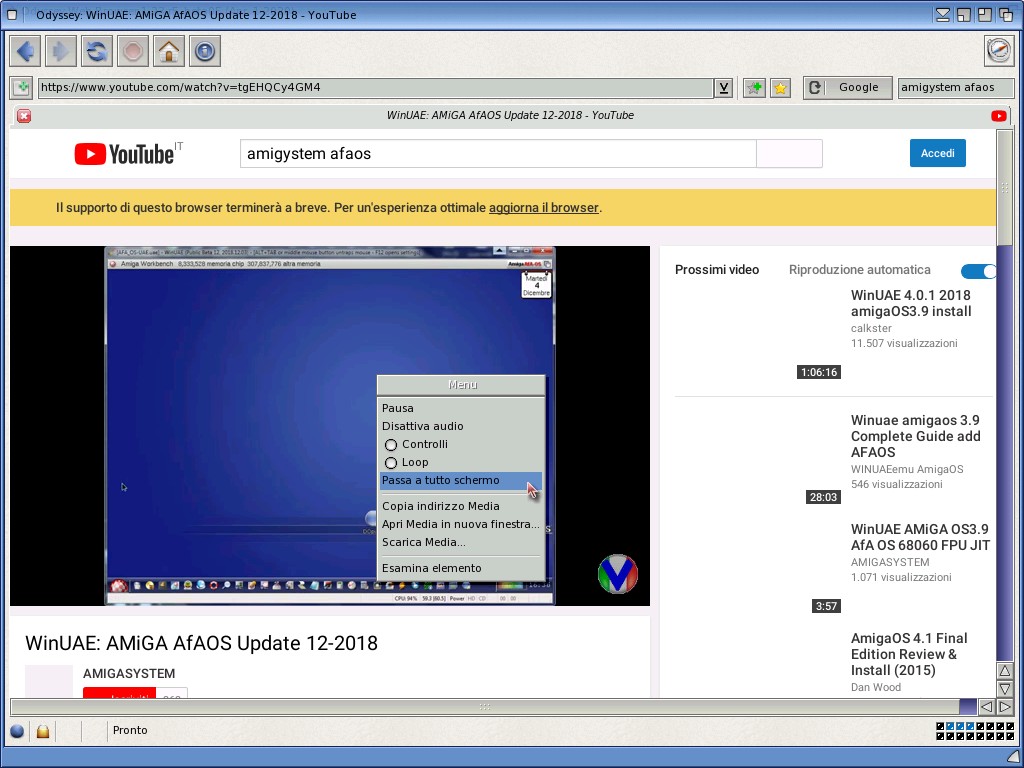Follow the aggiorna il browser link
The width and height of the screenshot is (1024, 768).
tap(543, 208)
